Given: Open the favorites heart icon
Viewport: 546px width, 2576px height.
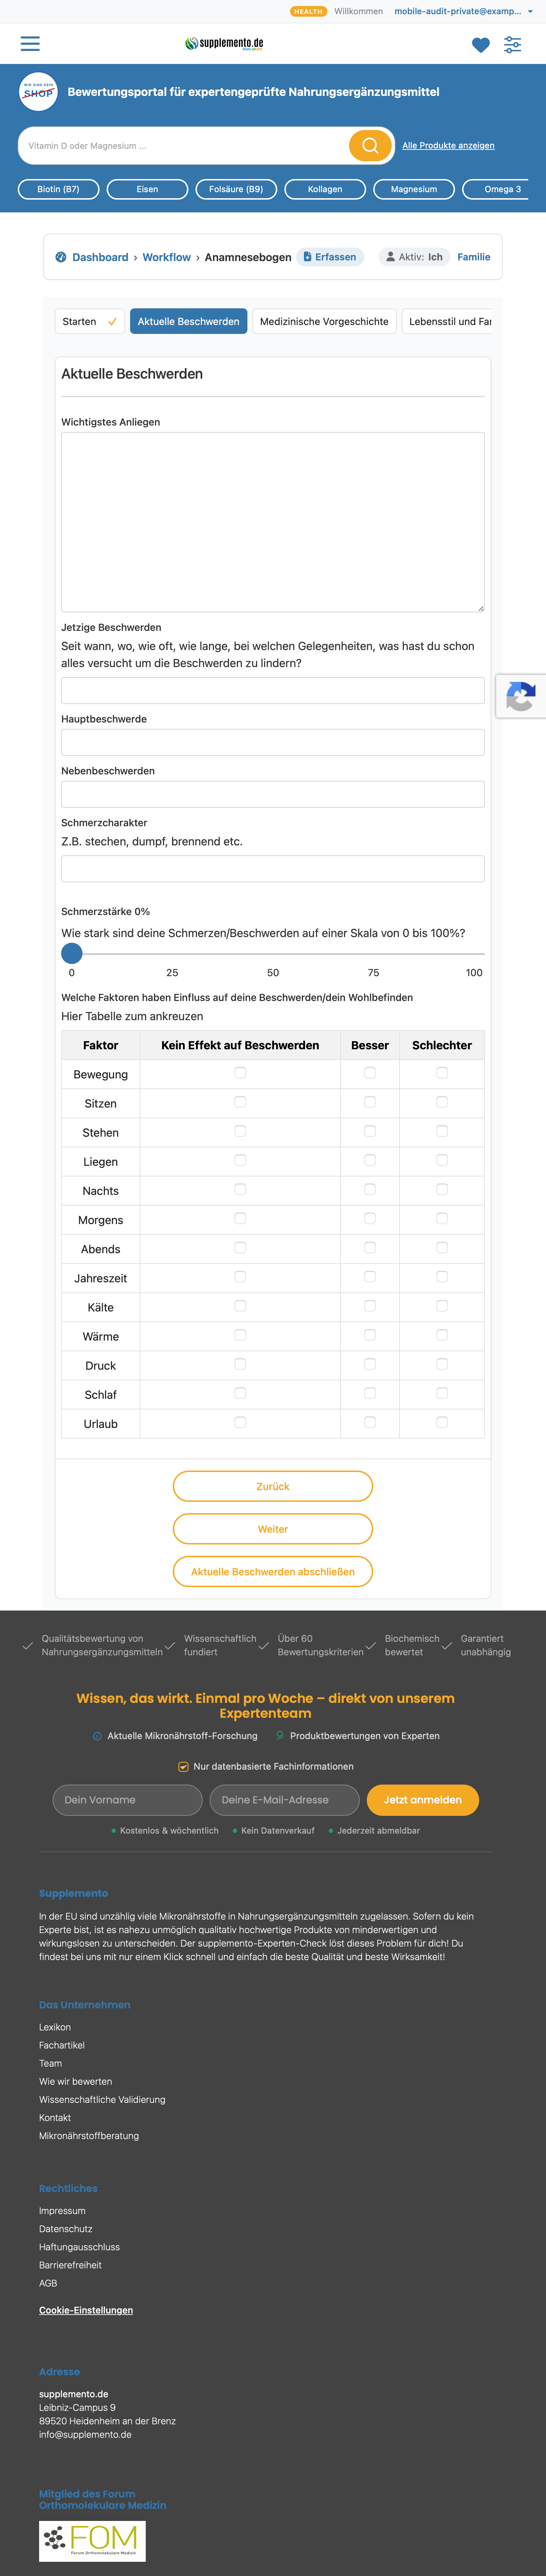Looking at the screenshot, I should click(480, 45).
